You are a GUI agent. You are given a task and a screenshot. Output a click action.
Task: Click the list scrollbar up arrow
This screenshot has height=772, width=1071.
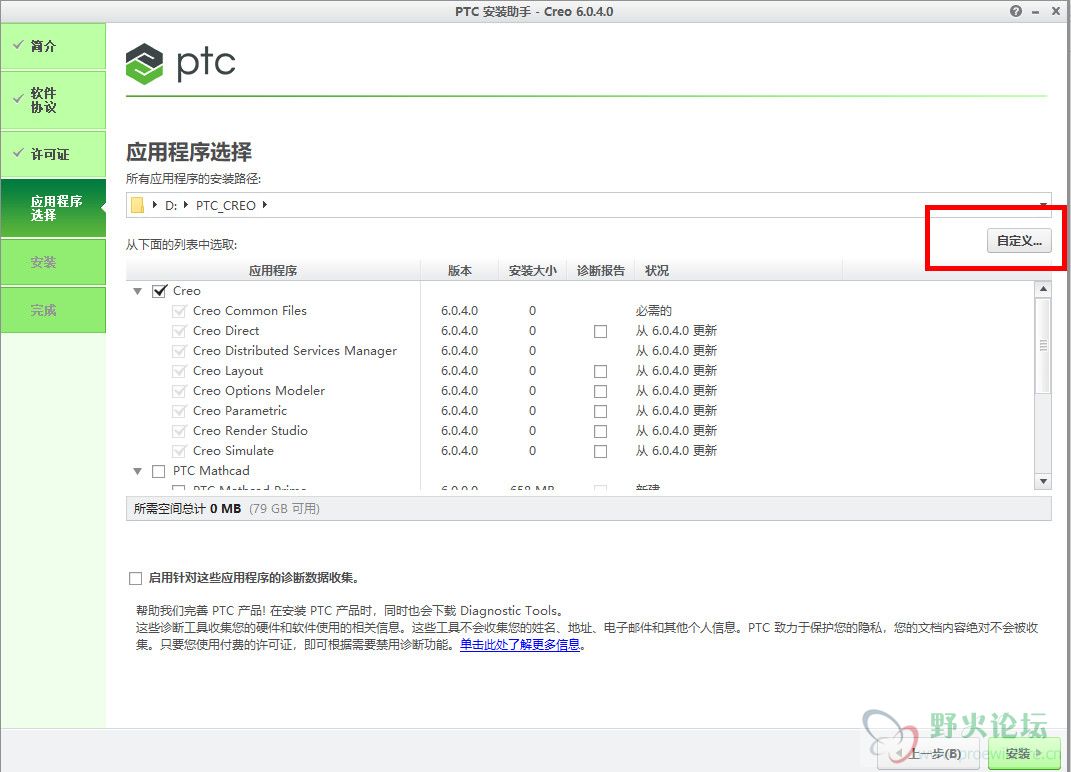coord(1043,289)
